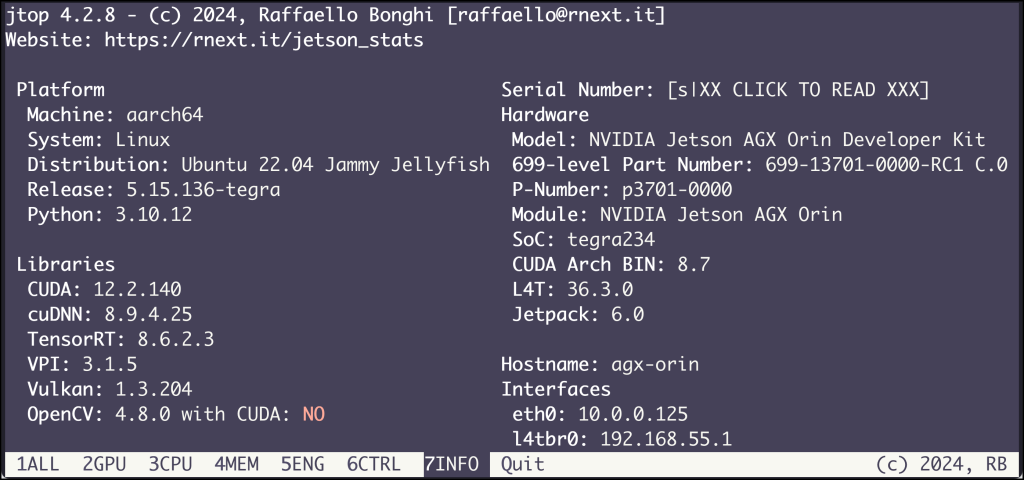Open the rnext.it jetson_stats website link
This screenshot has width=1024, height=480.
pos(264,40)
